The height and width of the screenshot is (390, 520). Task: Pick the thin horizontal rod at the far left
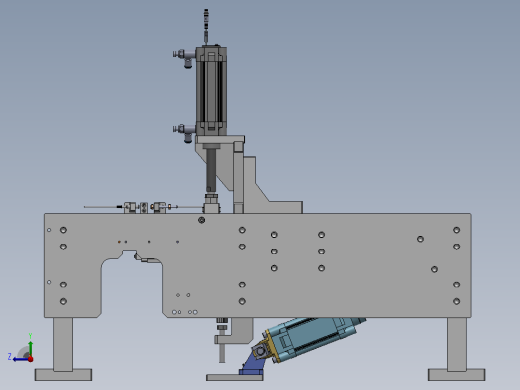pyautogui.click(x=100, y=207)
